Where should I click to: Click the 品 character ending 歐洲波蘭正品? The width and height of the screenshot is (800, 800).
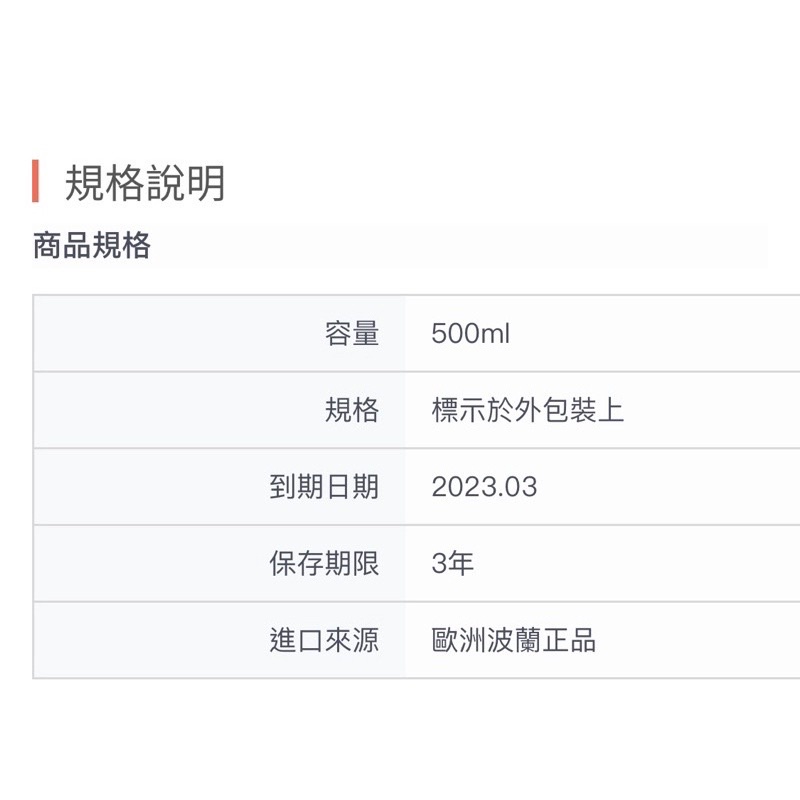pyautogui.click(x=583, y=640)
